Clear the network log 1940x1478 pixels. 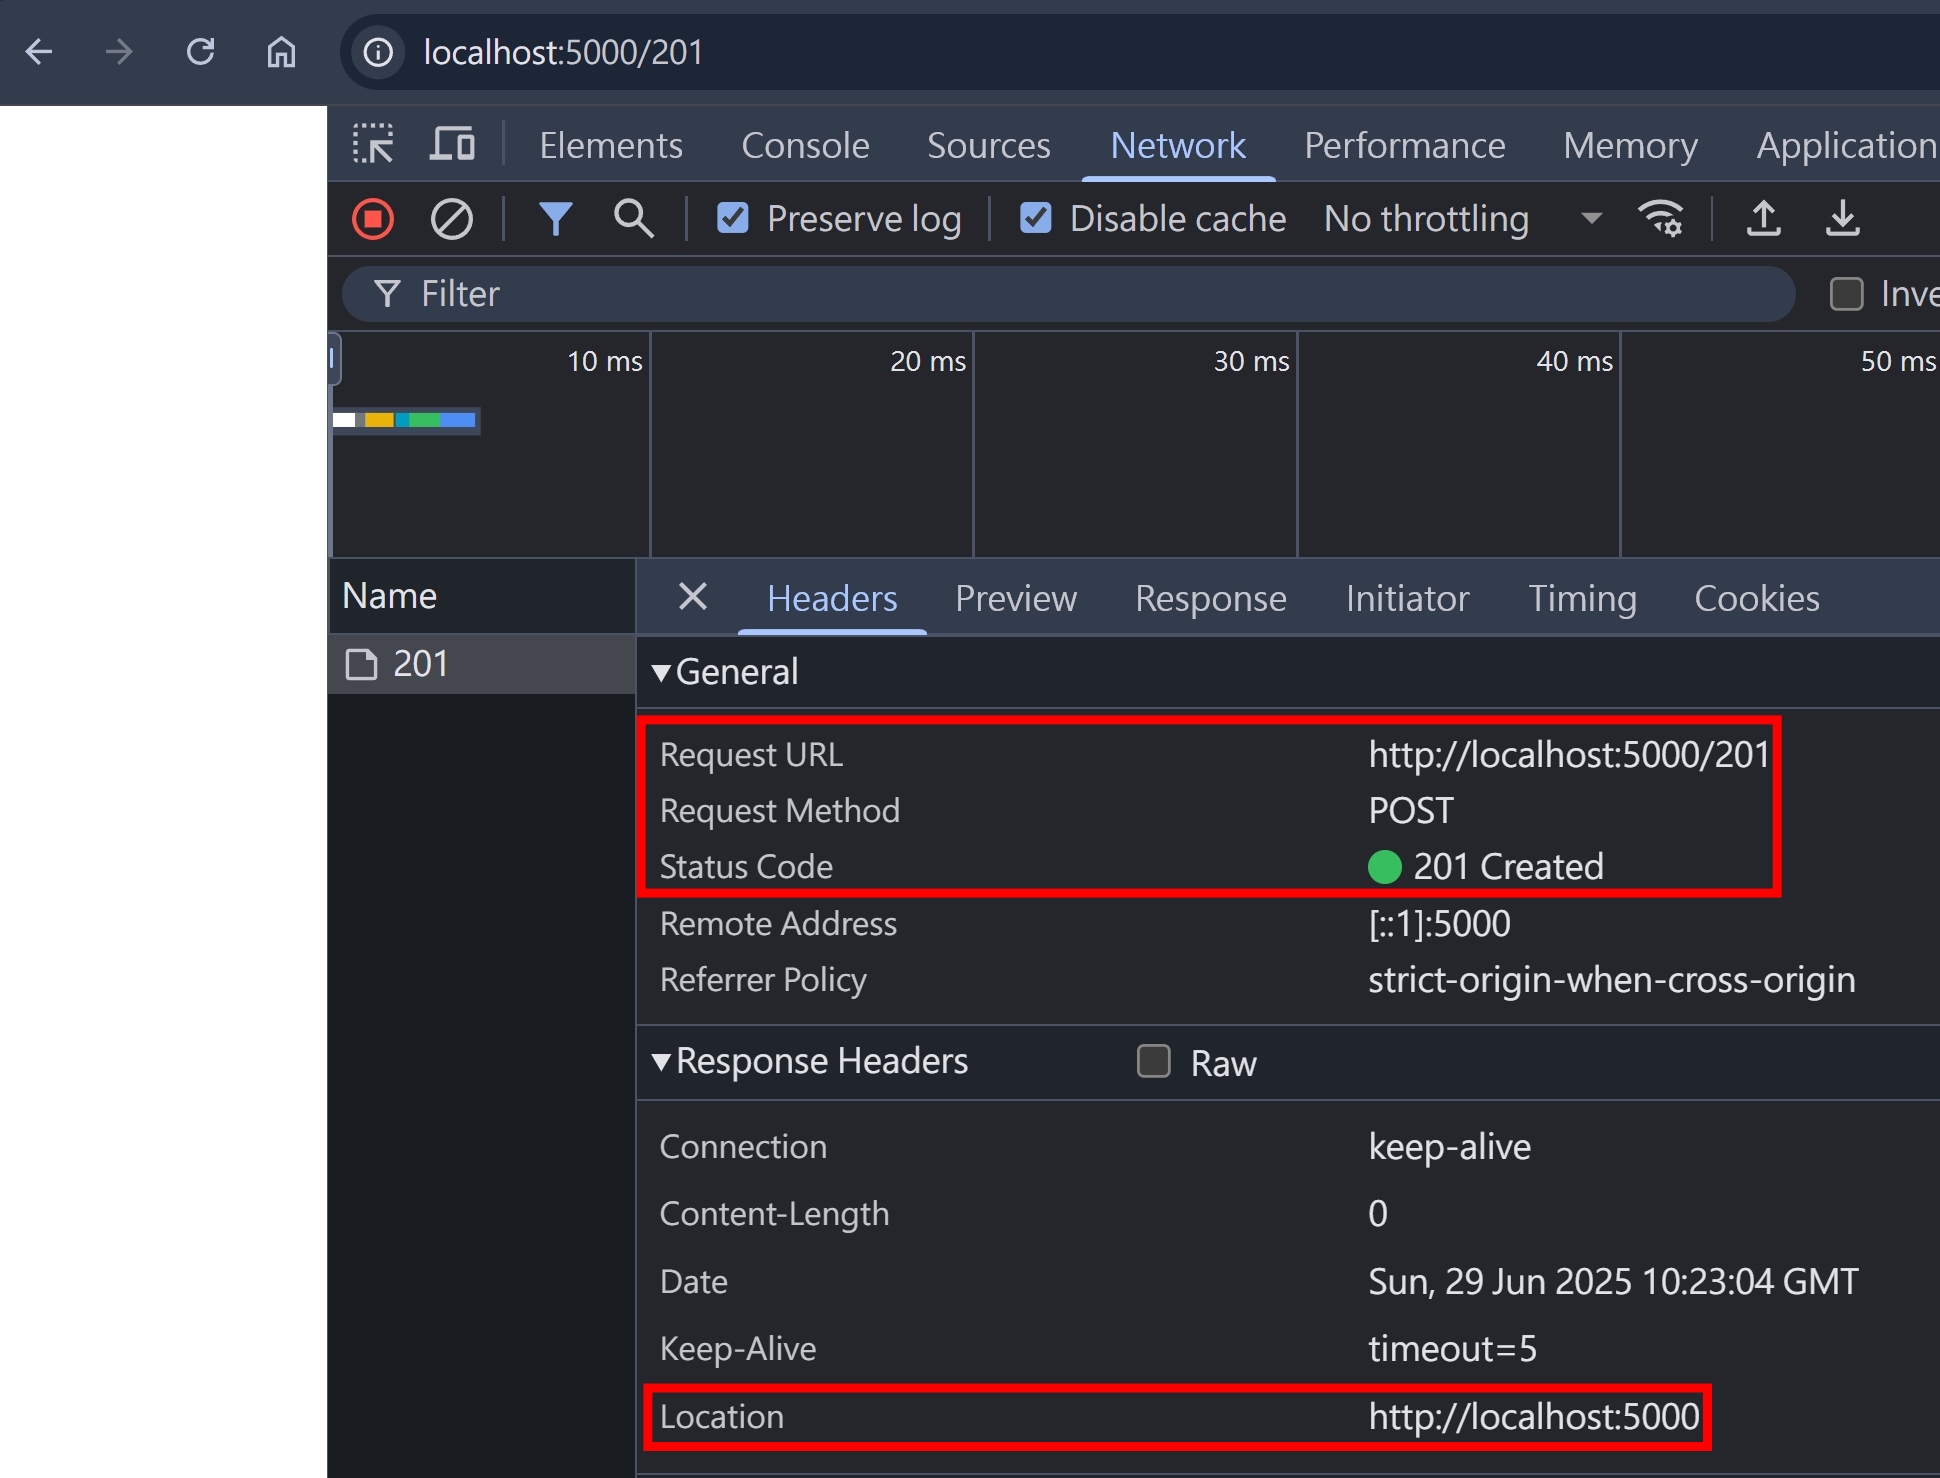(x=451, y=219)
